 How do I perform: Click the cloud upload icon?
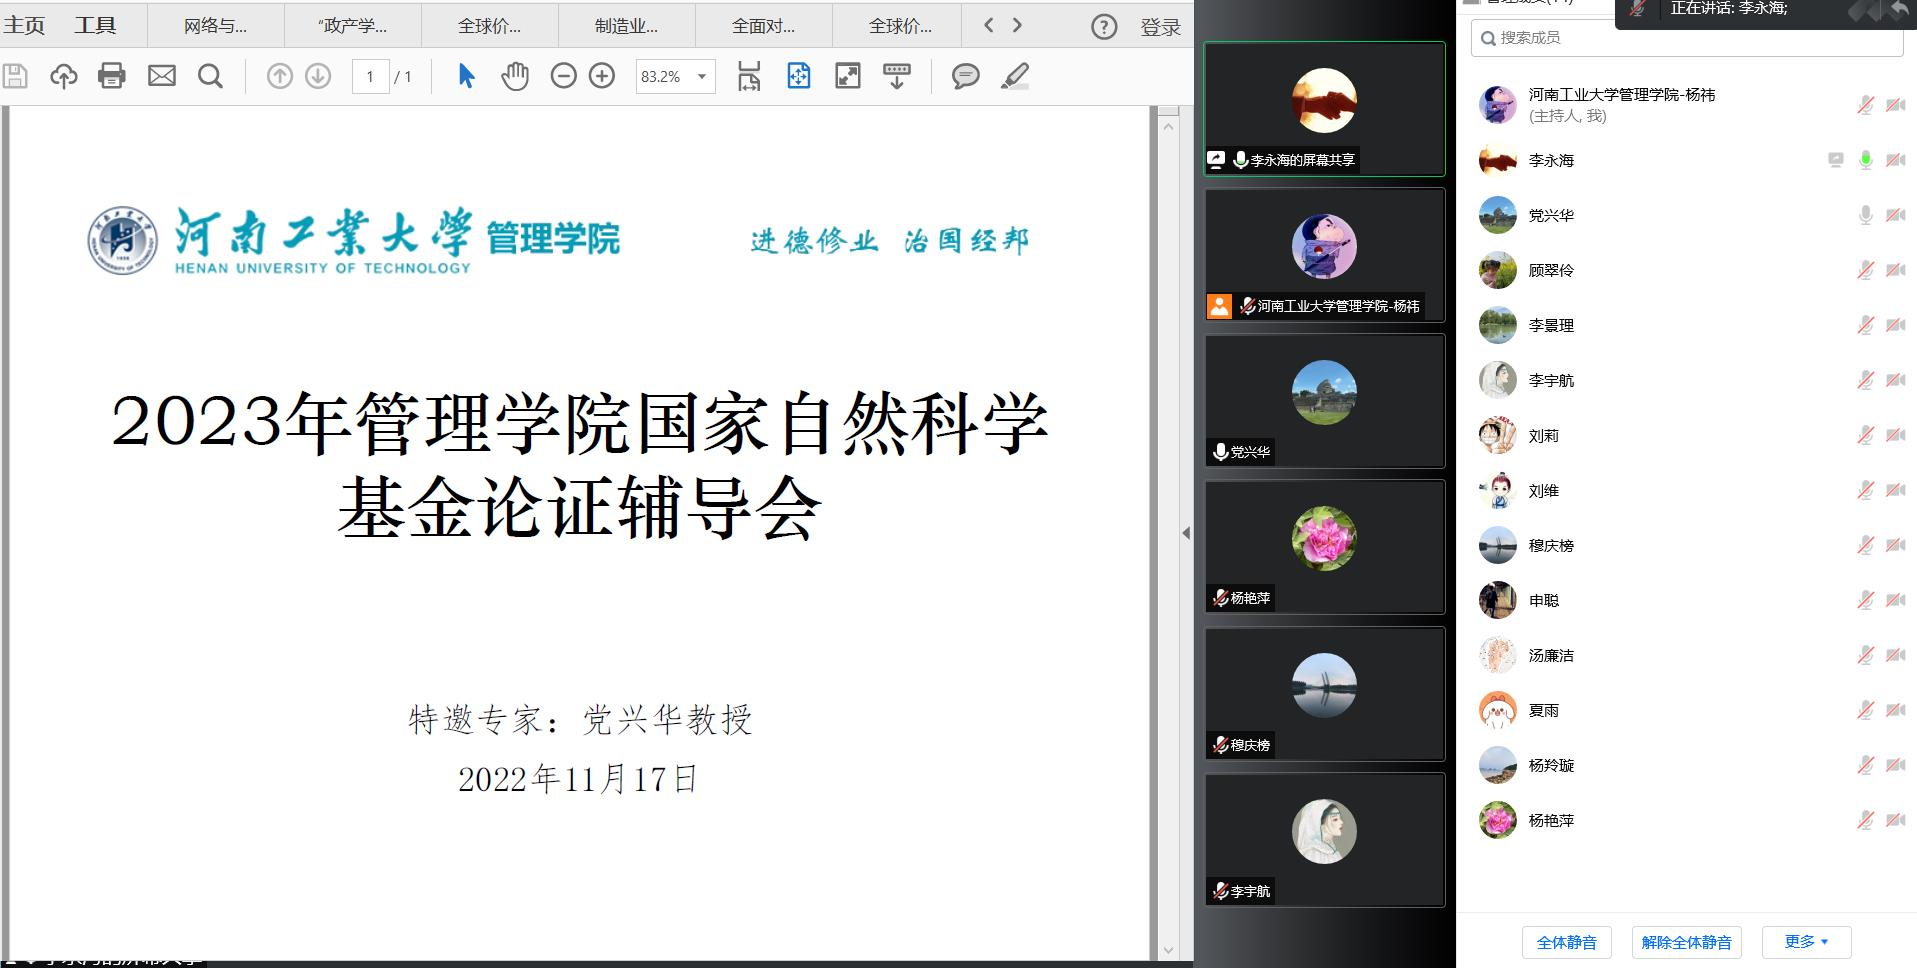(64, 76)
